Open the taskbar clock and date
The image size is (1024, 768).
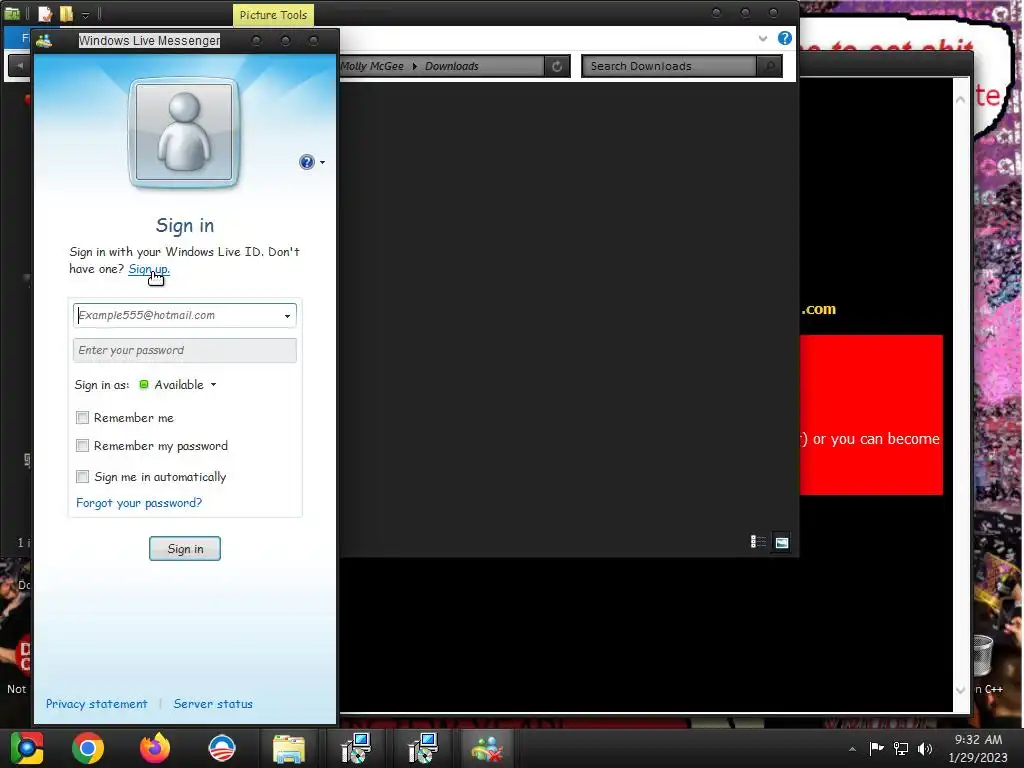[x=978, y=748]
